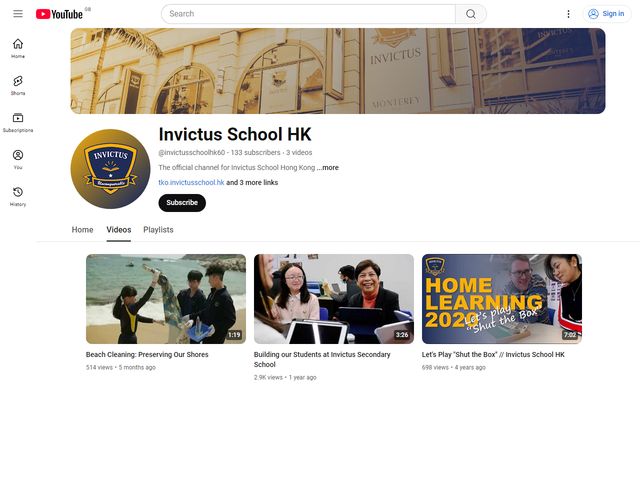This screenshot has height=480, width=640.
Task: Go to Home in sidebar
Action: pos(18,48)
